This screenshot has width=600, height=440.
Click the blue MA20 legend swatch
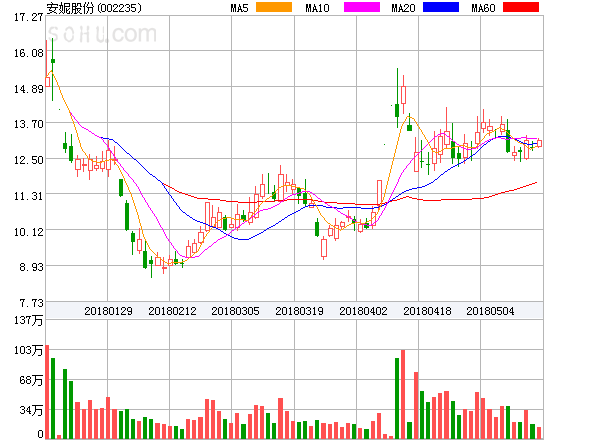441,7
